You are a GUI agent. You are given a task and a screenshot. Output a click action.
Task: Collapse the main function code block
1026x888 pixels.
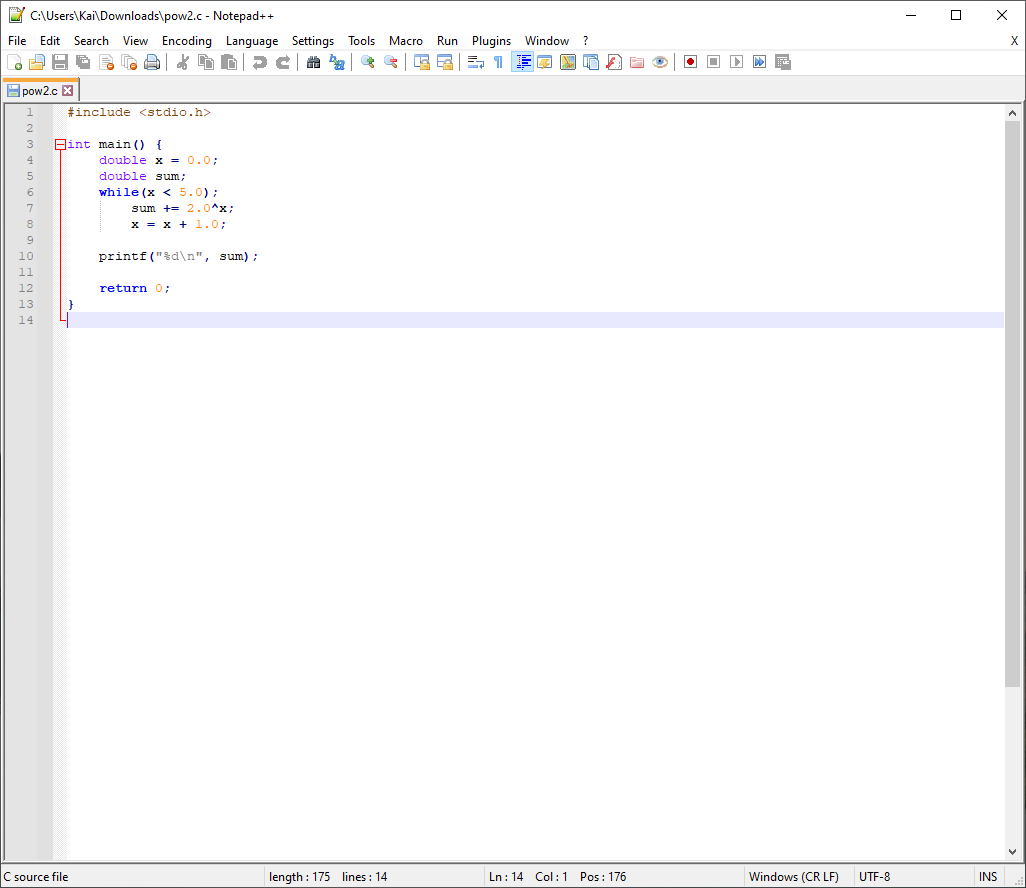click(x=59, y=143)
